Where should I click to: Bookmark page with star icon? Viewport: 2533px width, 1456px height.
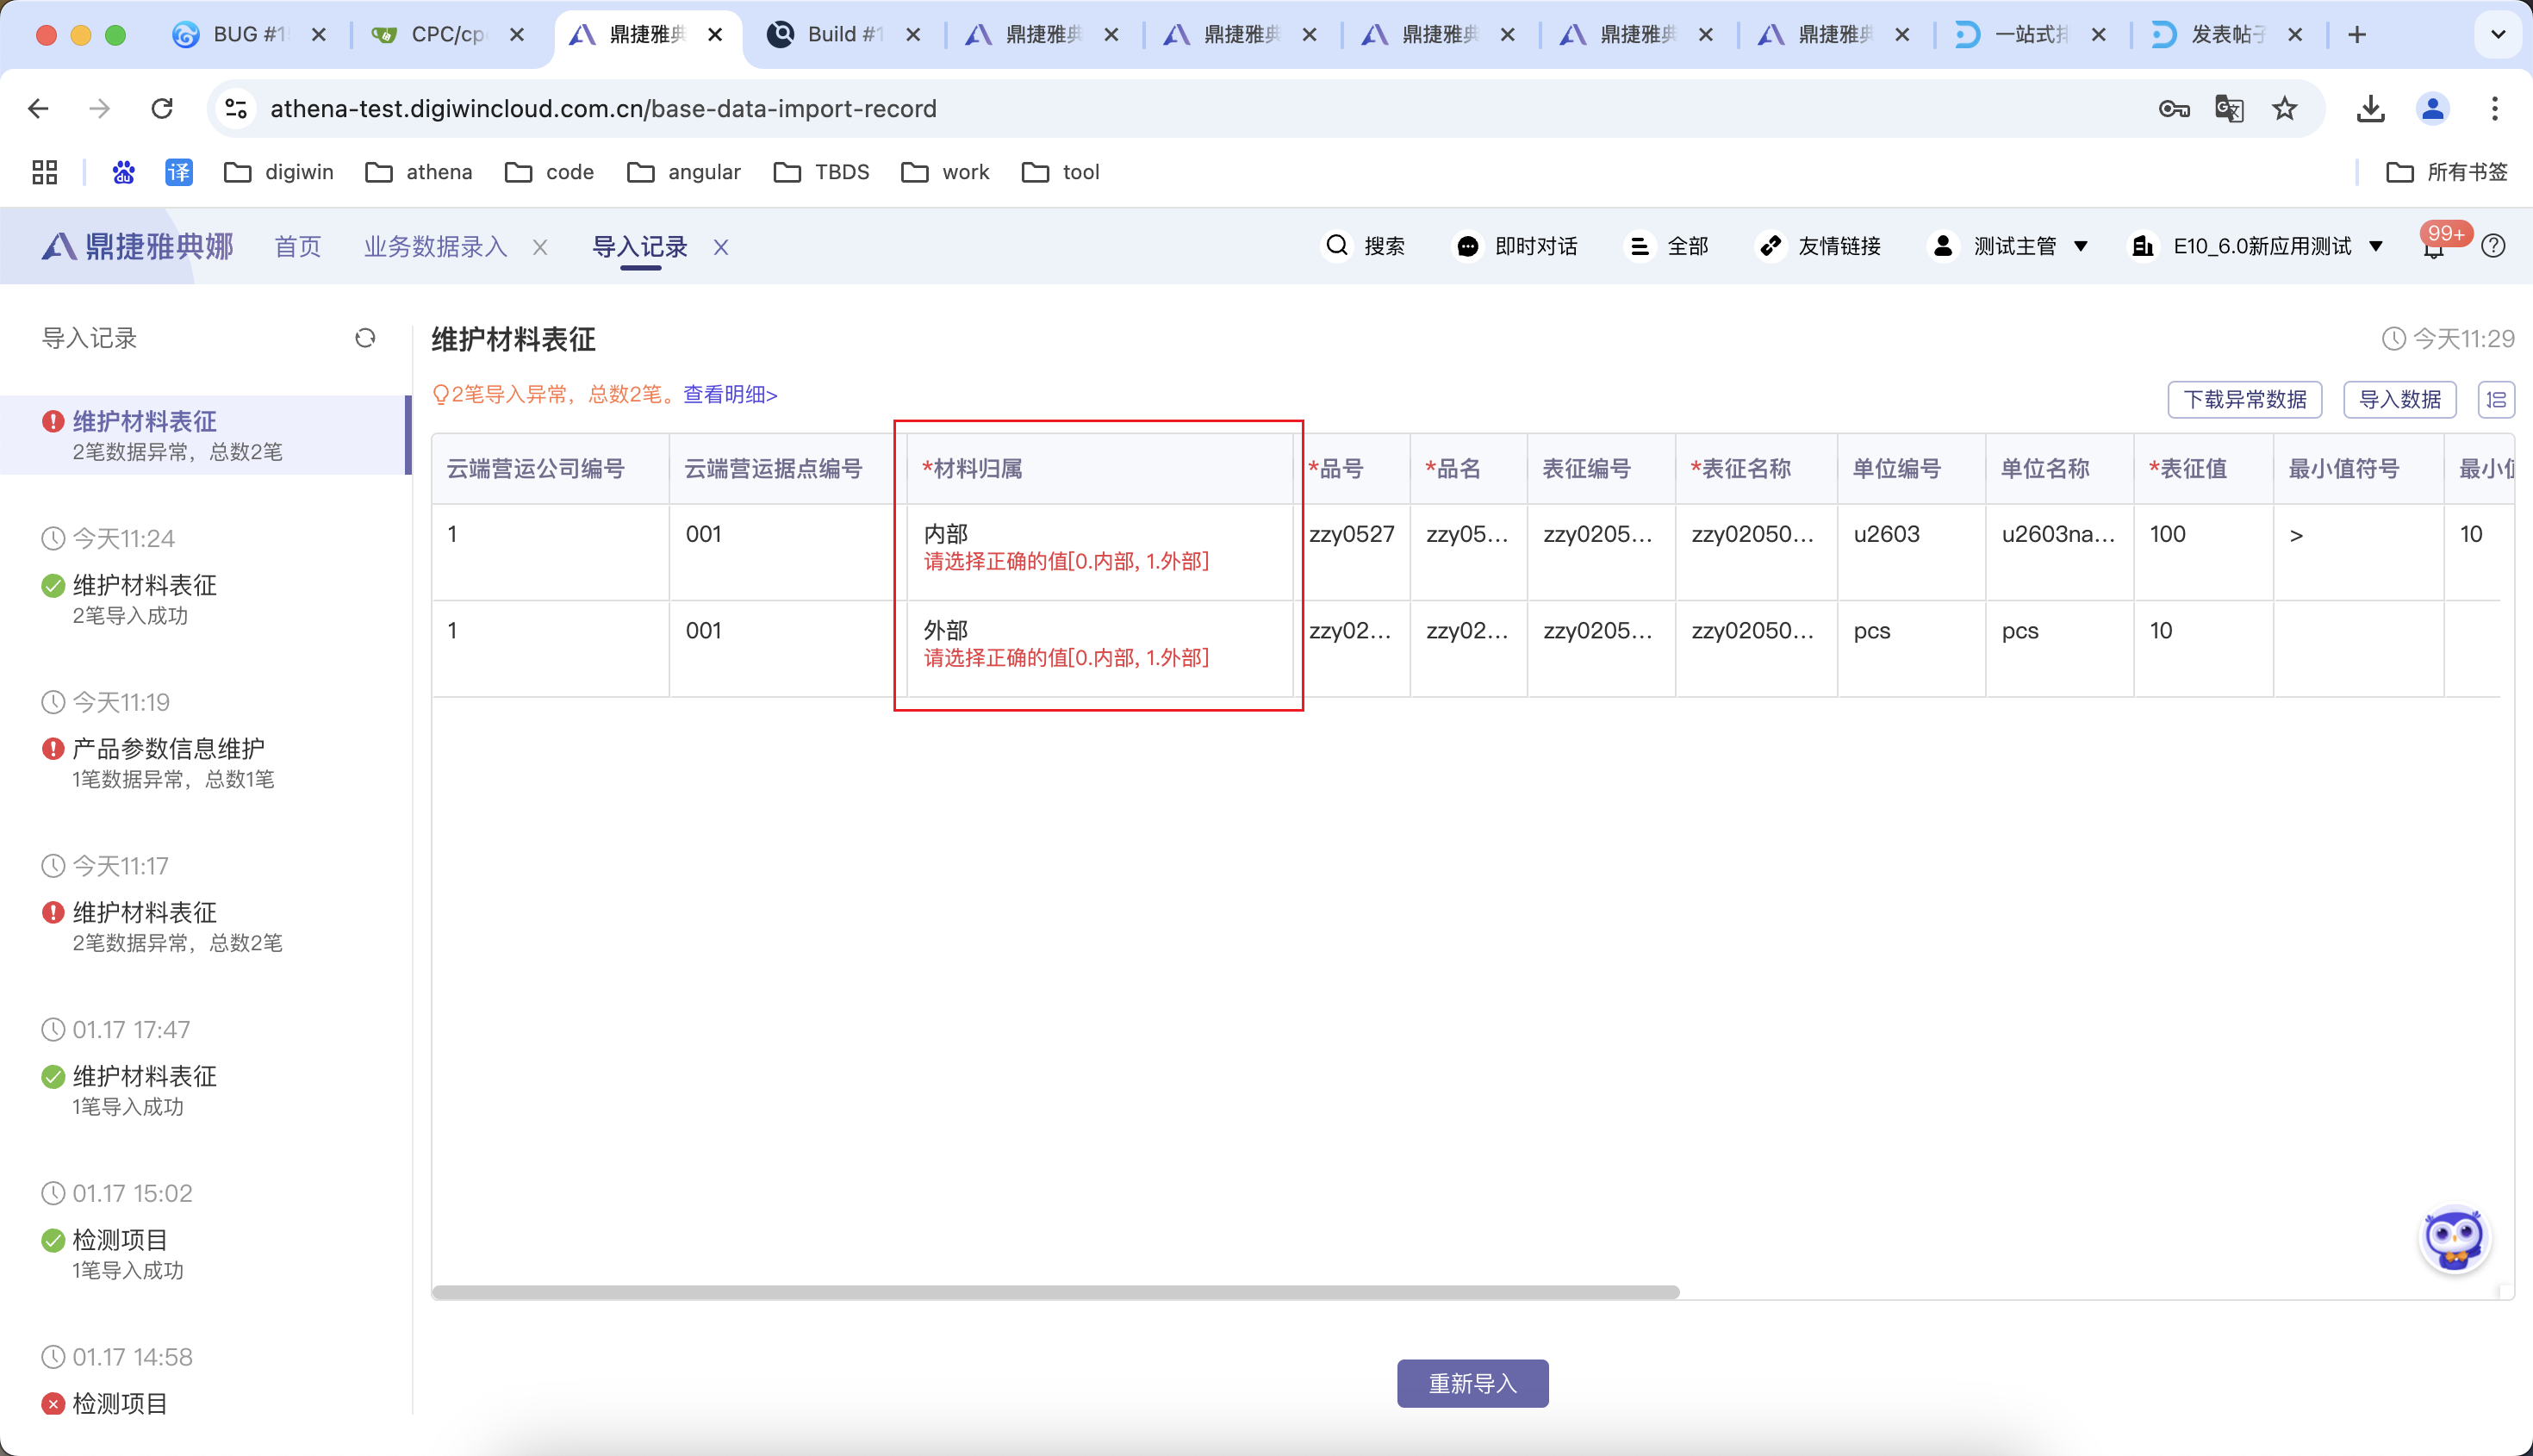pyautogui.click(x=2284, y=108)
